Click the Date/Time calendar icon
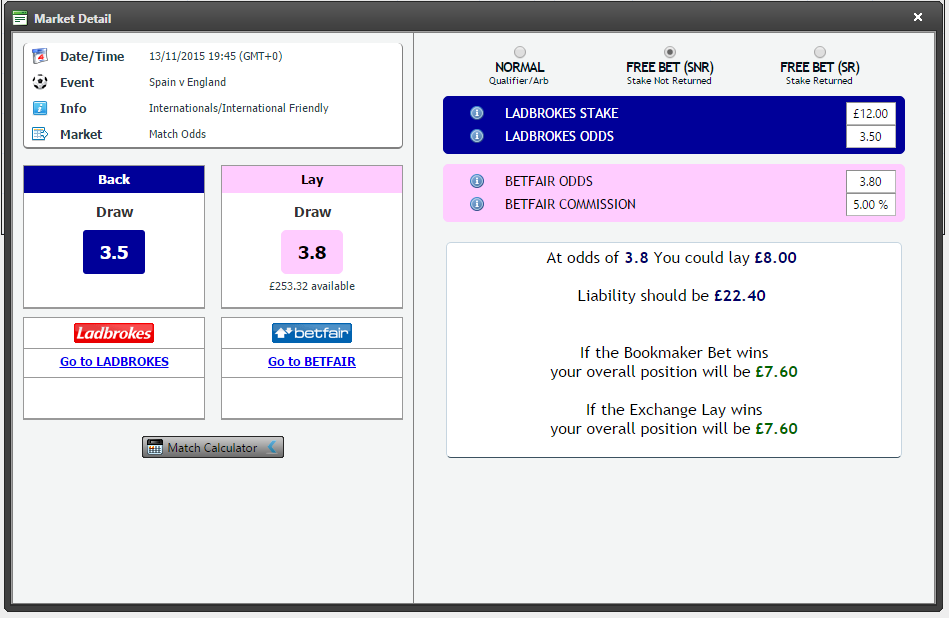The width and height of the screenshot is (949, 618). tap(40, 56)
